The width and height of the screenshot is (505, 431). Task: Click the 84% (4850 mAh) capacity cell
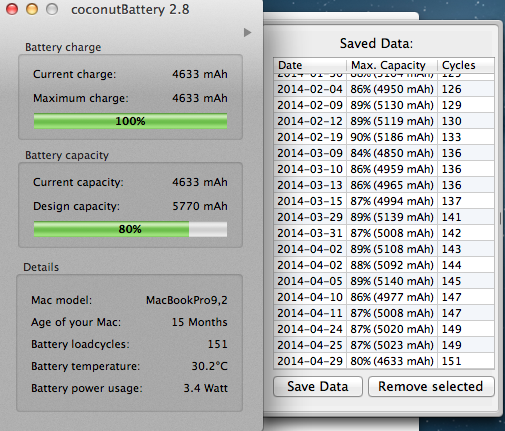[x=392, y=153]
